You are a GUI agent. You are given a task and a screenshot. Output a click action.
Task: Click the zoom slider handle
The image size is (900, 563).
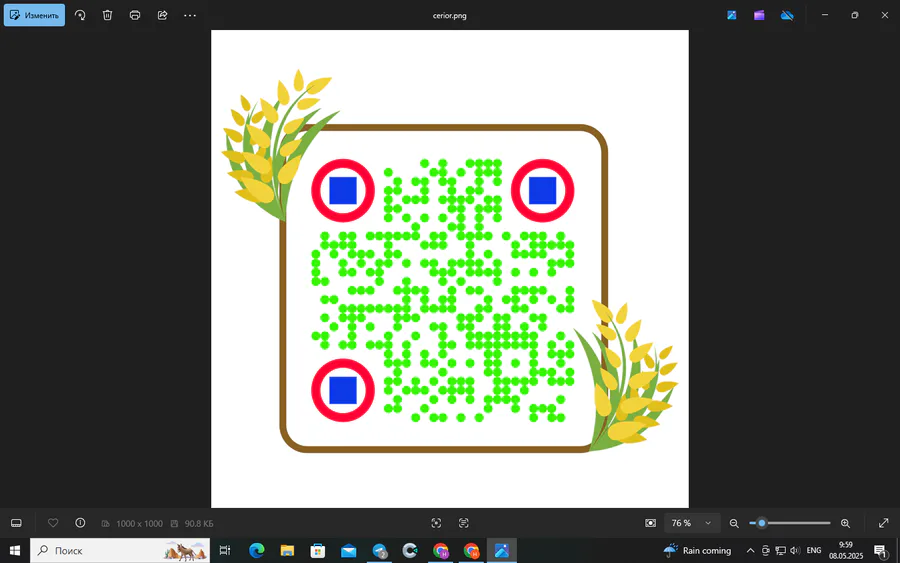point(762,523)
